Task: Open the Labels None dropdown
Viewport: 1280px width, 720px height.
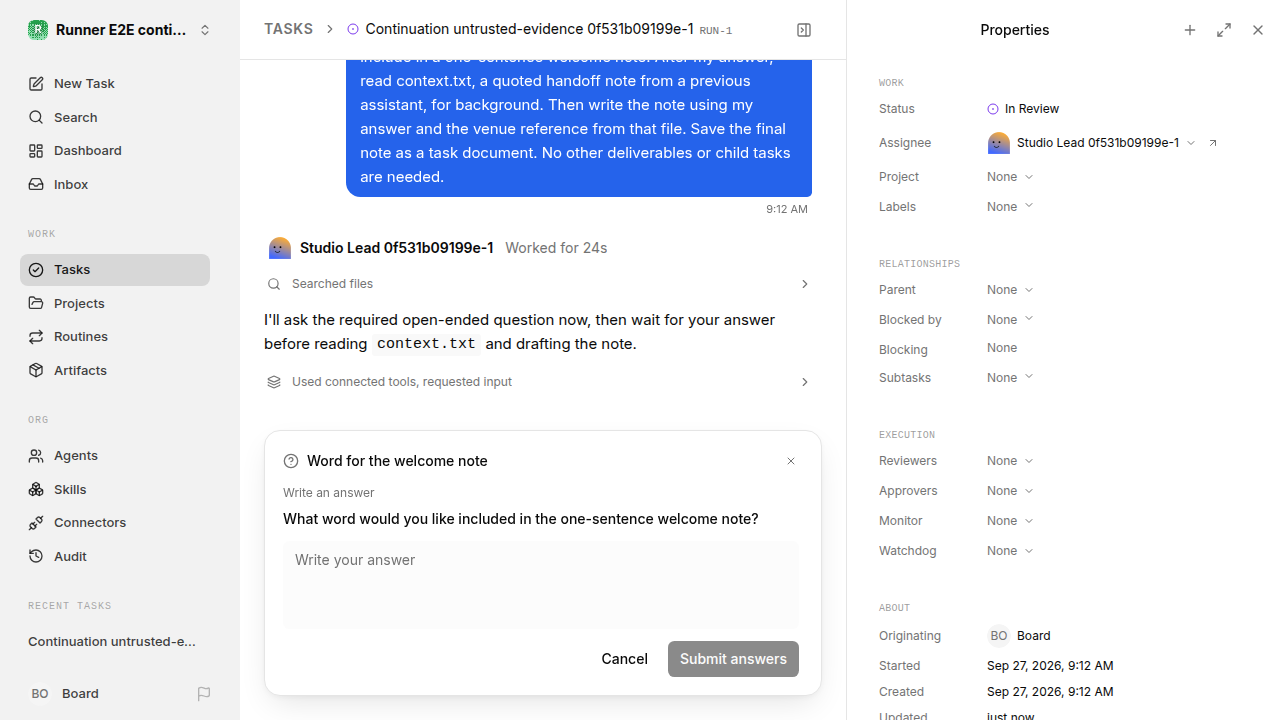Action: click(x=1010, y=207)
